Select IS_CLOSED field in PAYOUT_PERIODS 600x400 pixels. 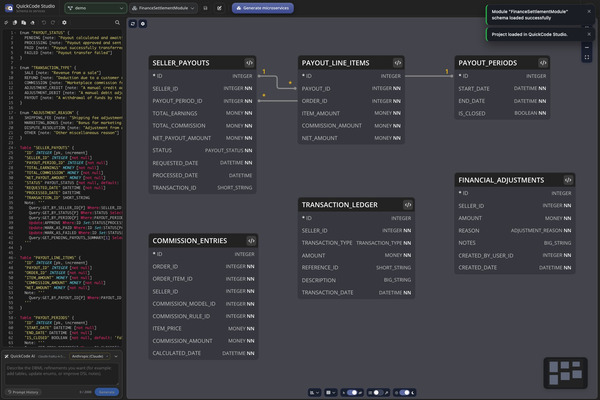pyautogui.click(x=502, y=113)
